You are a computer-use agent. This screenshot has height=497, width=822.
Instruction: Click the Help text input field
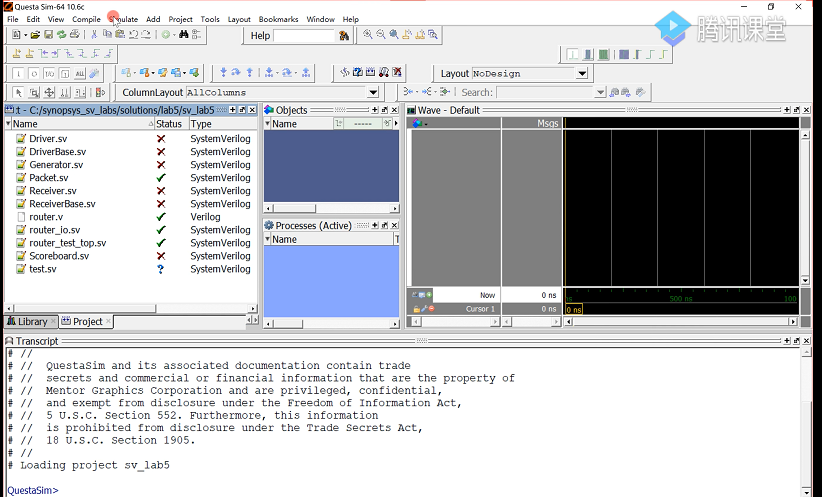304,36
